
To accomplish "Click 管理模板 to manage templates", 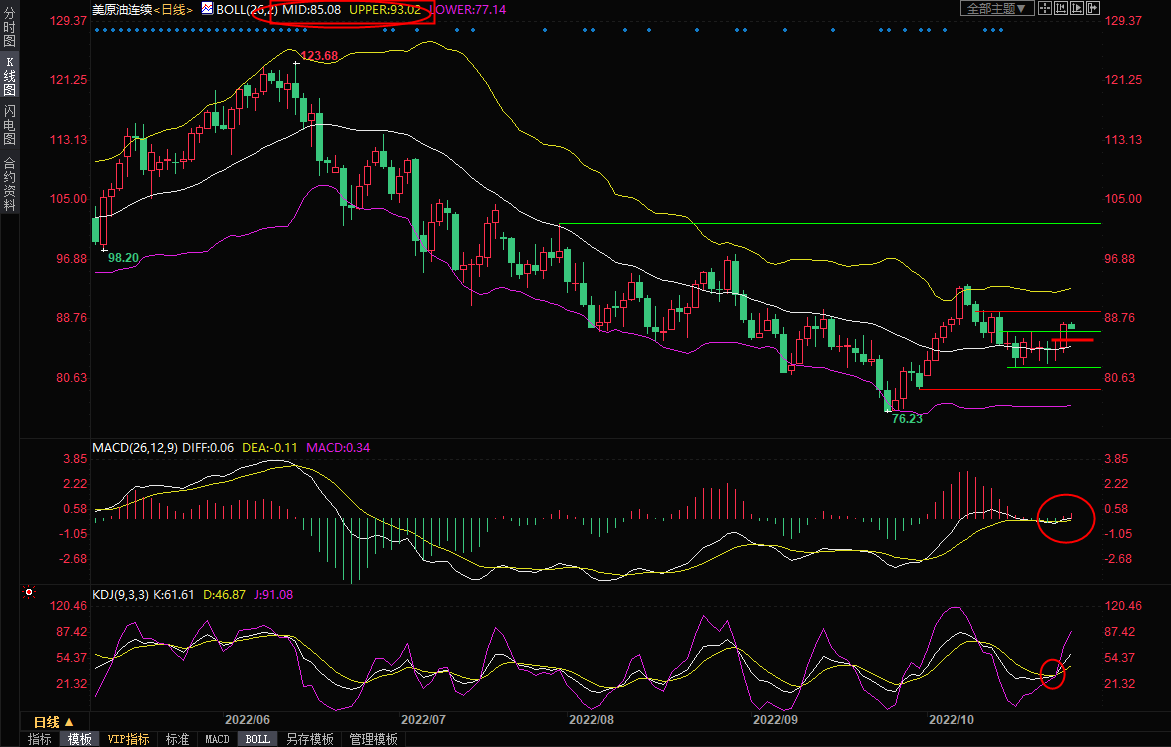I will pos(373,739).
